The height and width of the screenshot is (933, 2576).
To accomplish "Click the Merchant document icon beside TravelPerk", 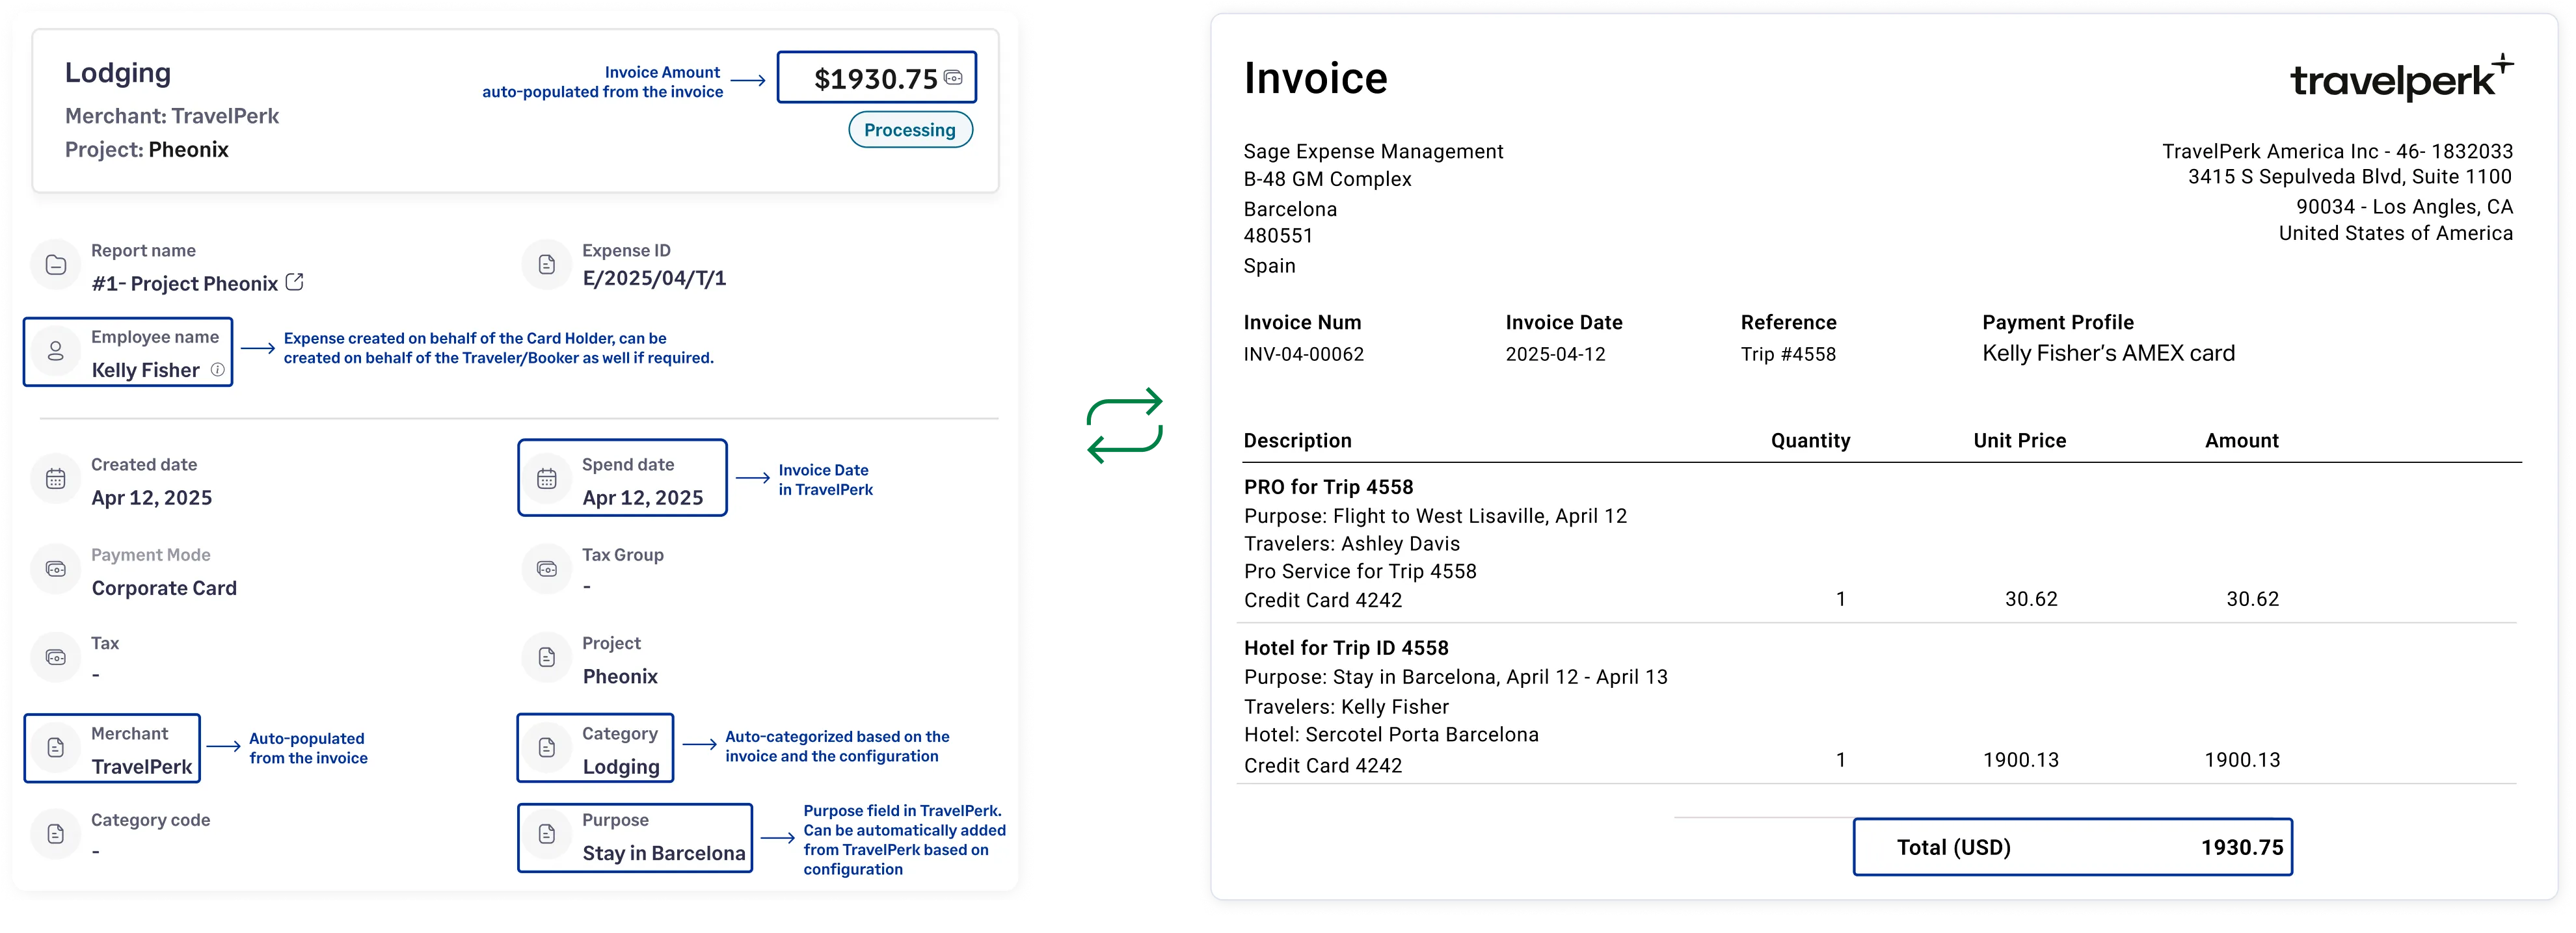I will tap(56, 747).
